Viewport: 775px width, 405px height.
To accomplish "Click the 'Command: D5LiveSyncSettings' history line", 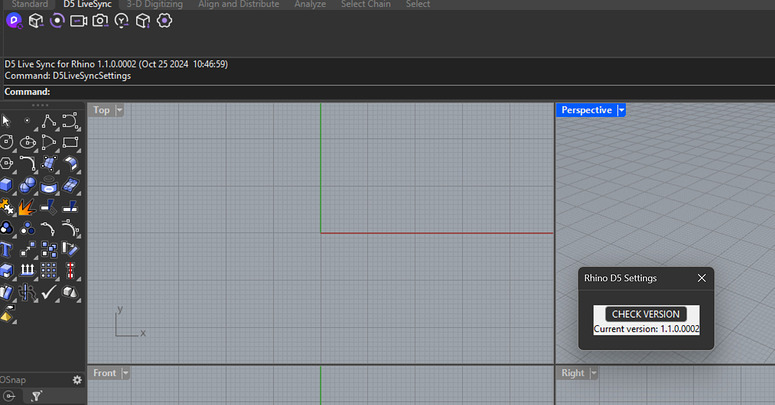I will pyautogui.click(x=68, y=76).
